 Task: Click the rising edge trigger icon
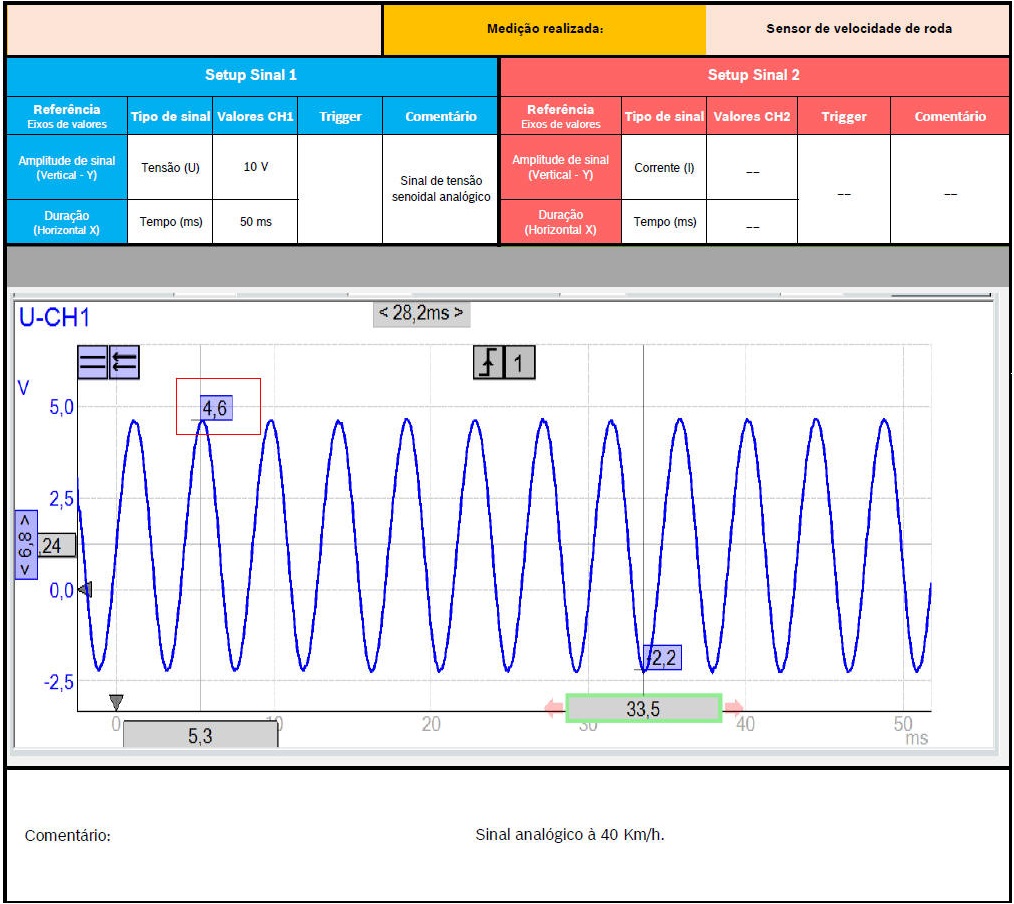tap(487, 363)
